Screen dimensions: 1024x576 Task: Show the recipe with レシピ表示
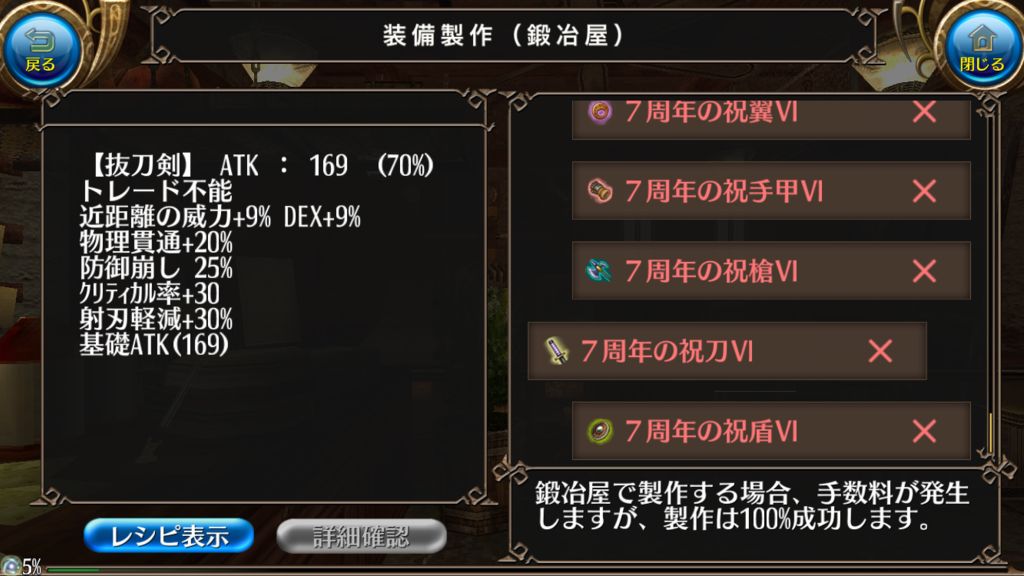click(169, 536)
